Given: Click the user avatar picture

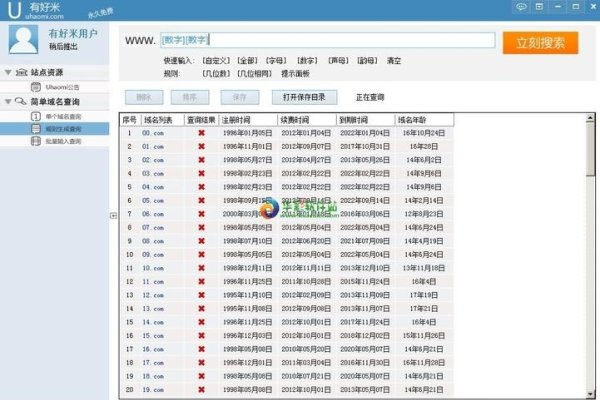Looking at the screenshot, I should (23, 39).
